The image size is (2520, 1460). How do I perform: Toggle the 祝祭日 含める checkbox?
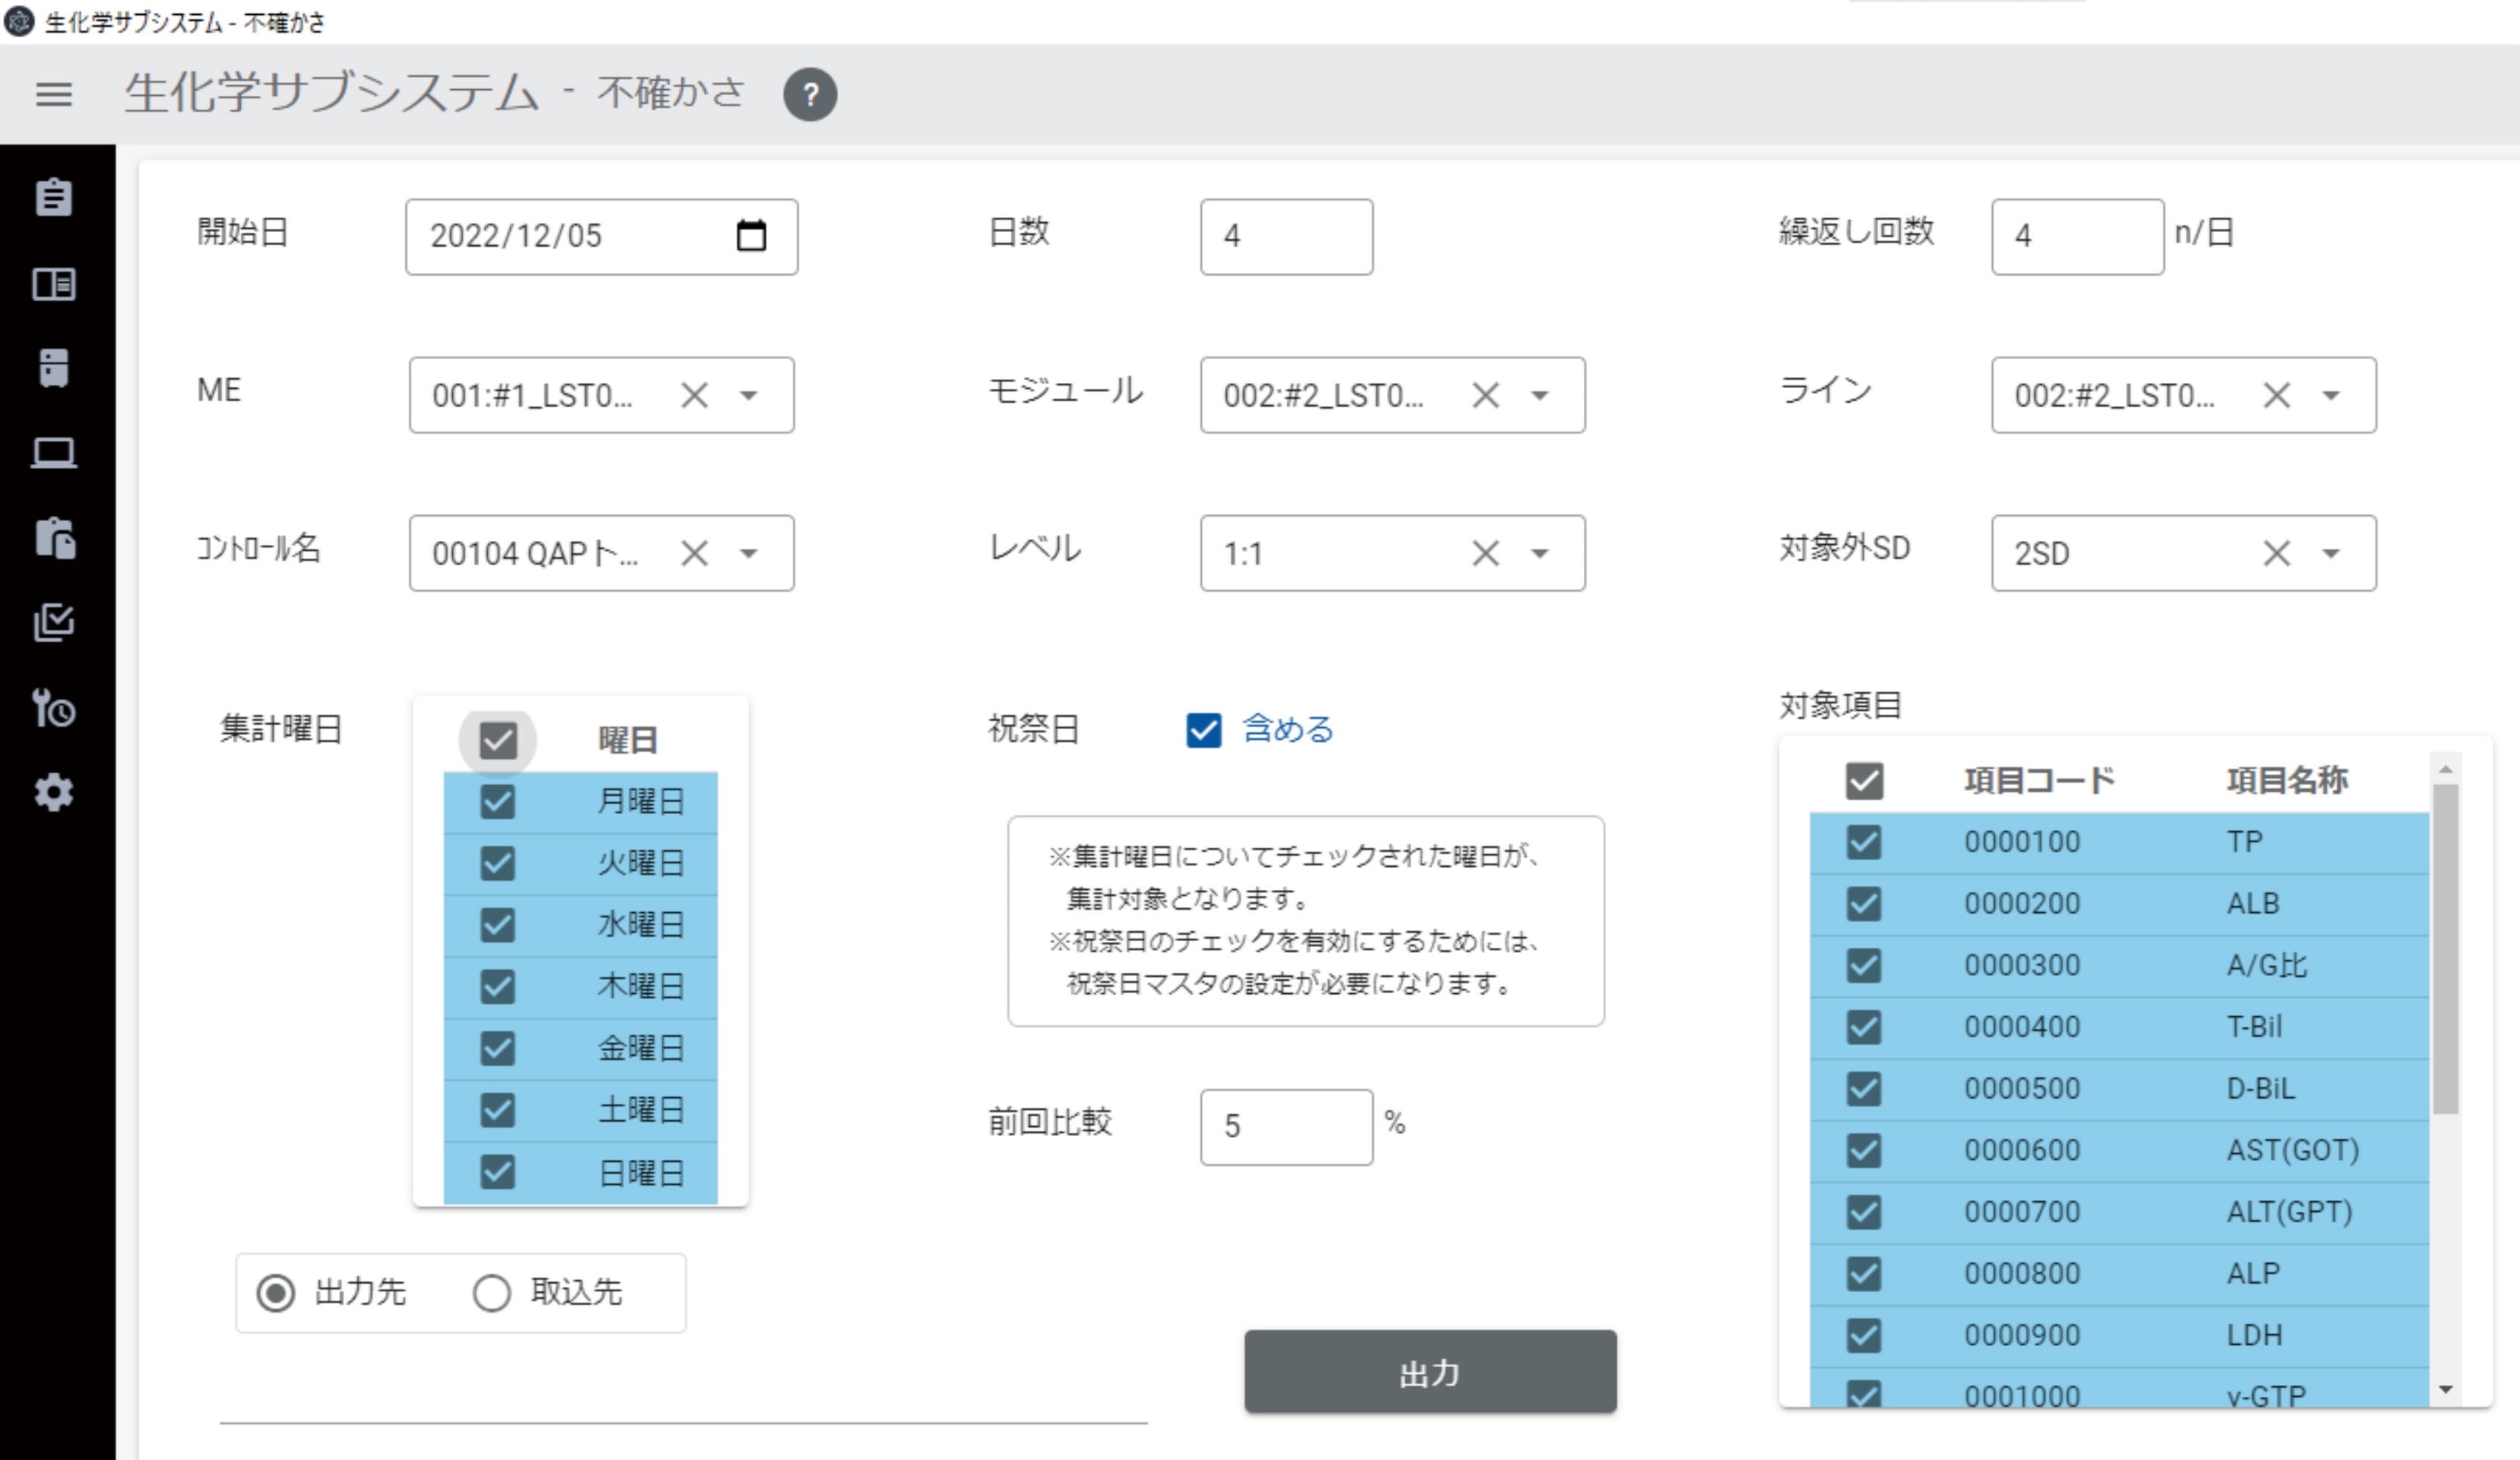click(1204, 730)
